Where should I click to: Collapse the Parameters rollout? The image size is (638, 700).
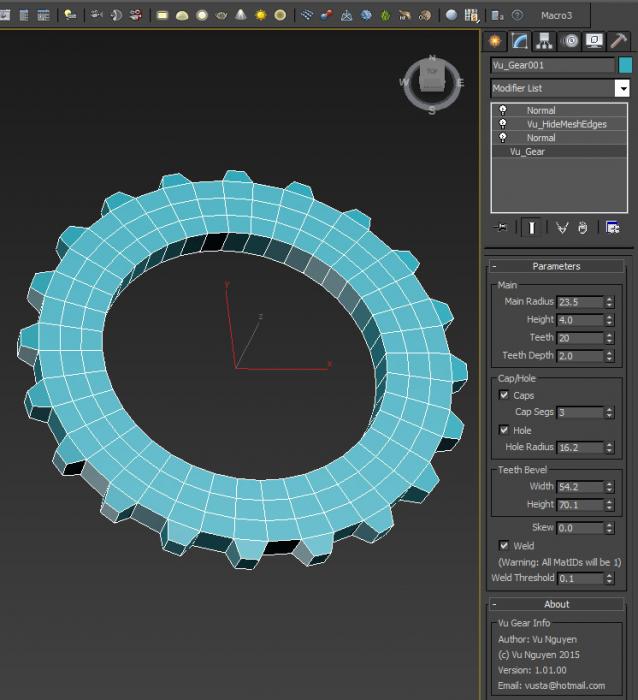click(x=556, y=266)
